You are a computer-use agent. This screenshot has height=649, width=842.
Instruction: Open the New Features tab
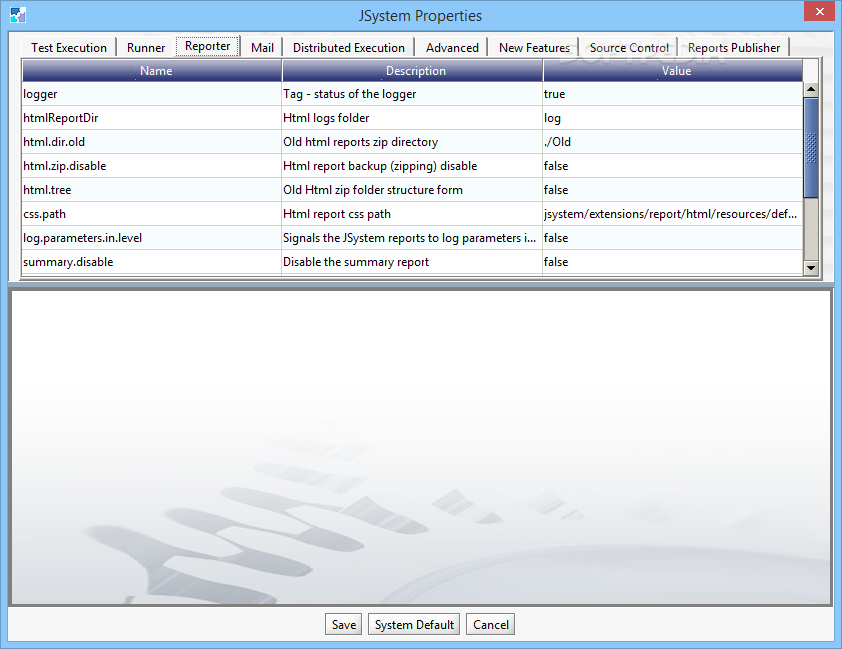534,48
